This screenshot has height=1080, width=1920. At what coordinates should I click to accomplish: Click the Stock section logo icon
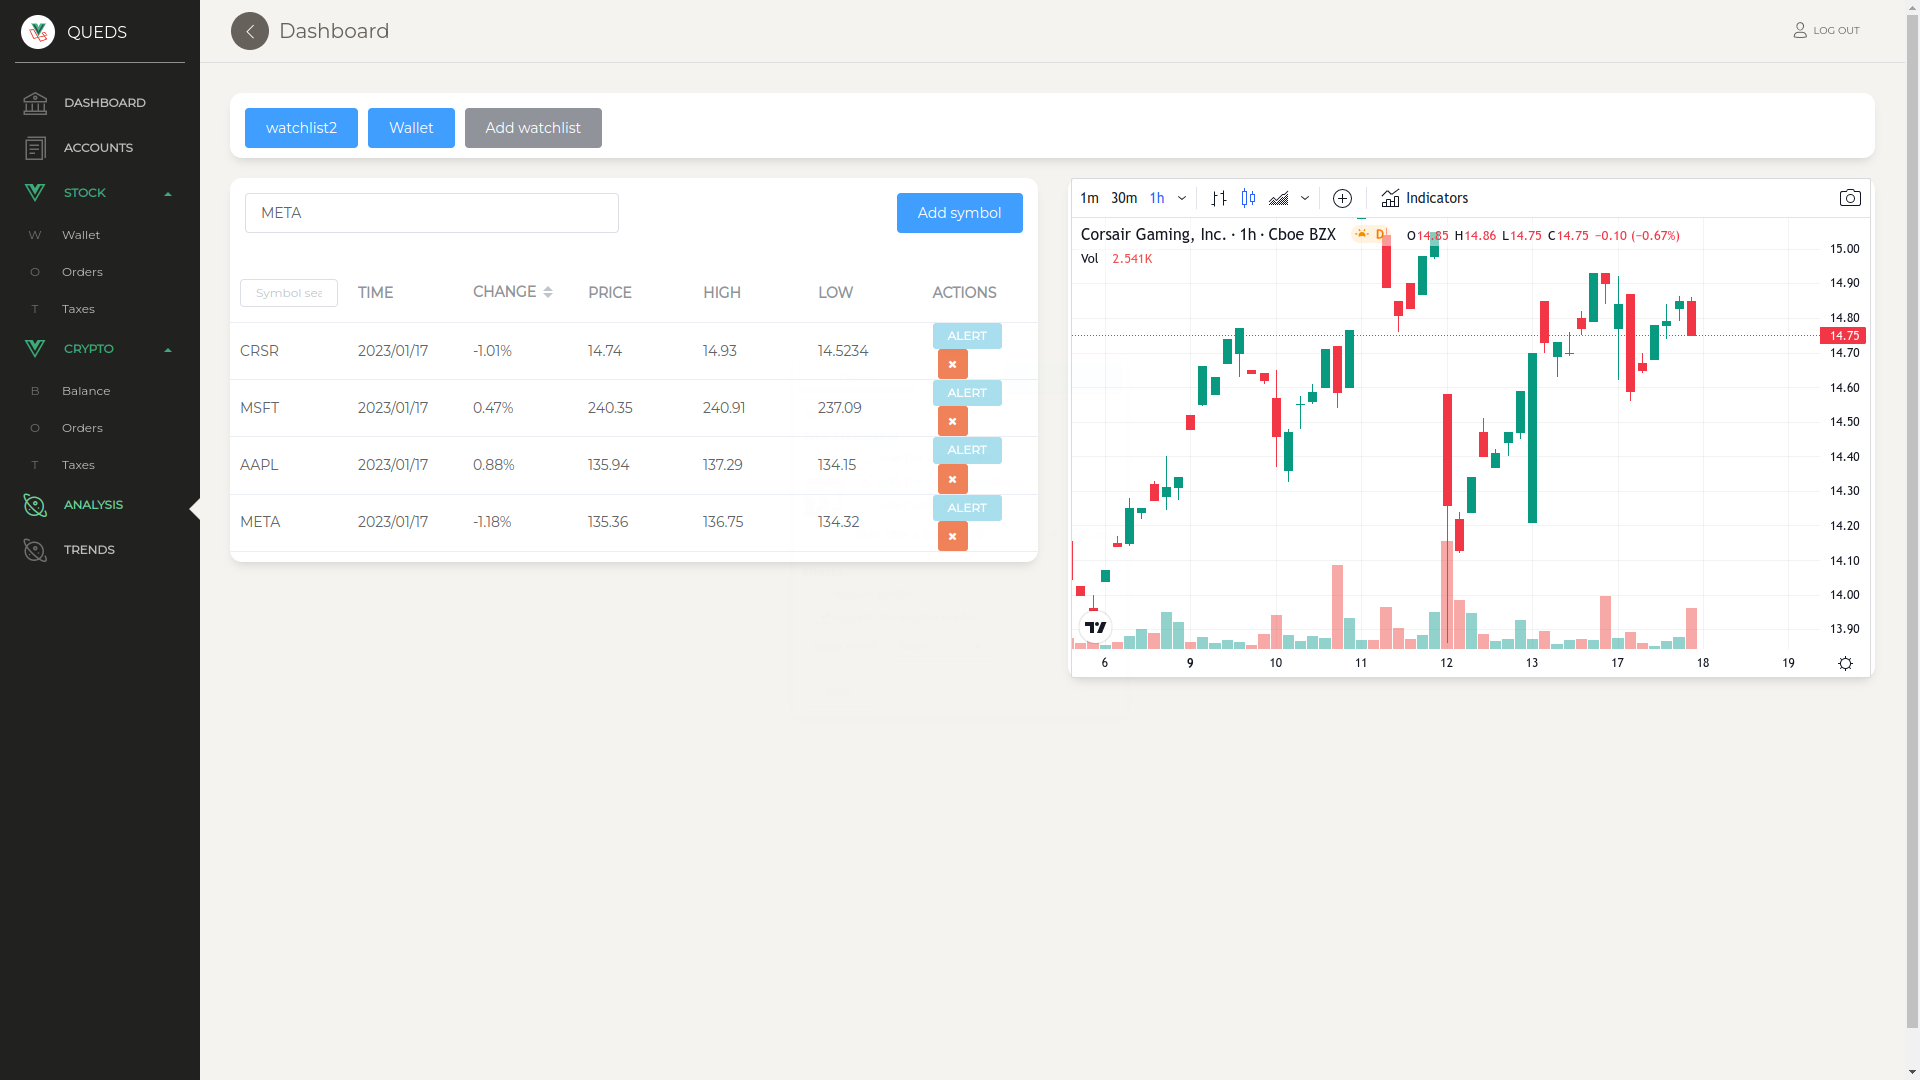[35, 193]
